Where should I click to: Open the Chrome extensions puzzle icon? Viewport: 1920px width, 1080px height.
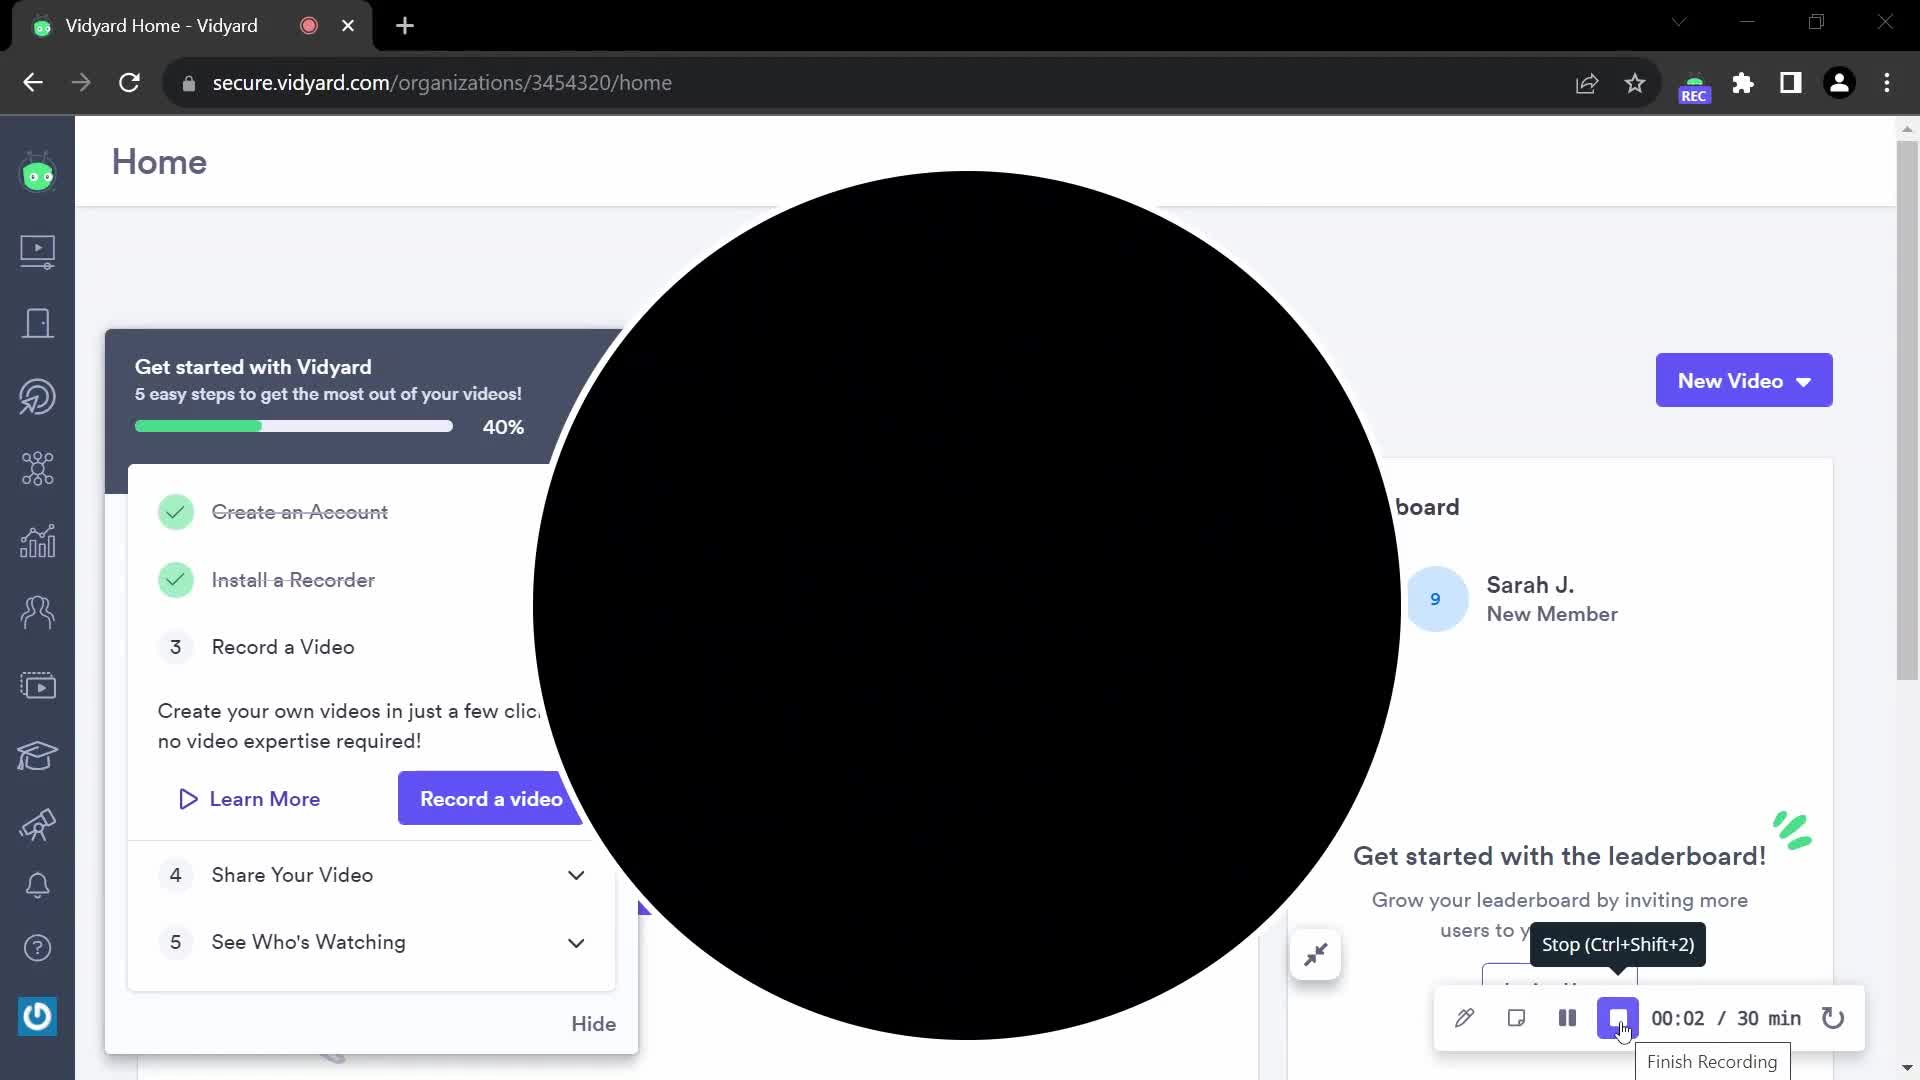coord(1743,83)
